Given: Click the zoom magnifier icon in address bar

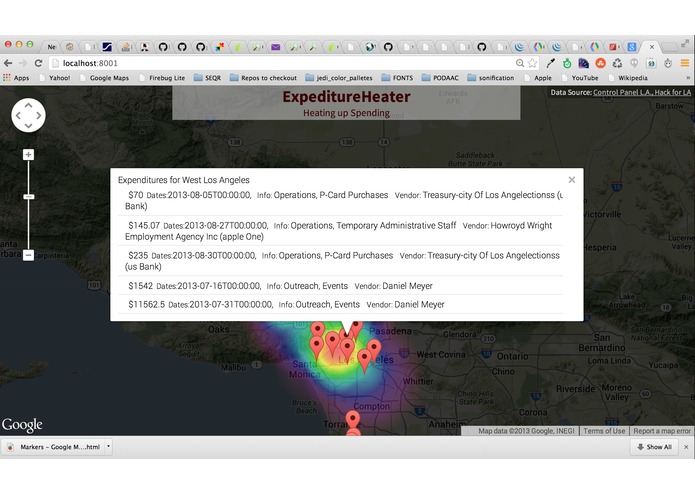Looking at the screenshot, I should (520, 63).
